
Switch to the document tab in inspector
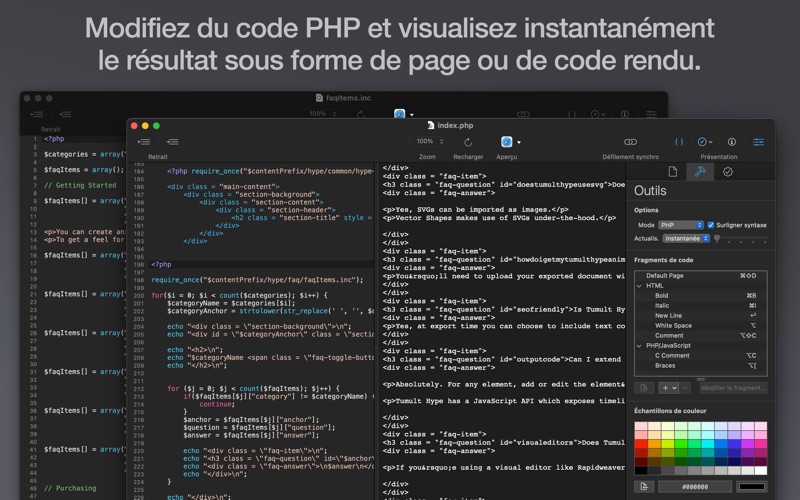point(672,172)
